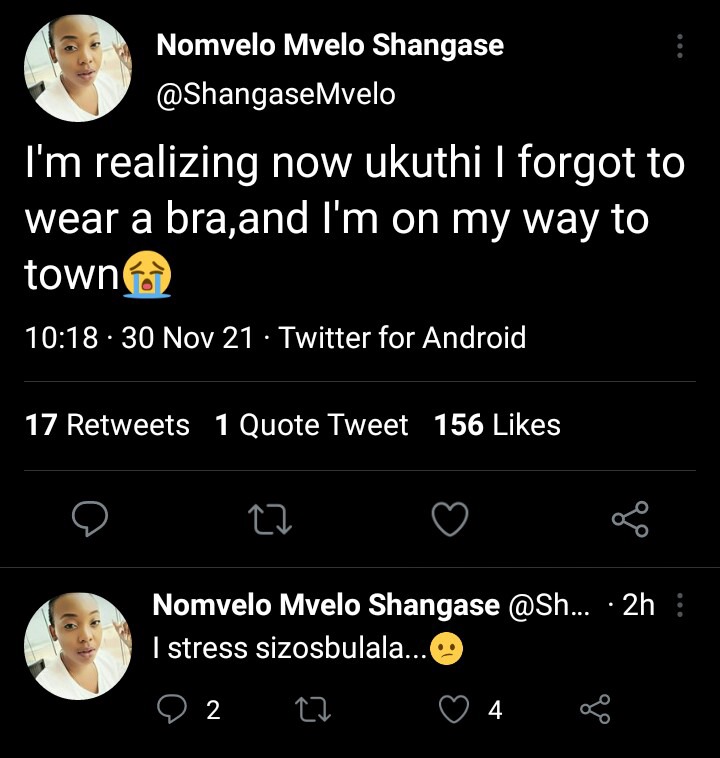Open author name on the reply tweet
The height and width of the screenshot is (758, 720).
pos(326,605)
